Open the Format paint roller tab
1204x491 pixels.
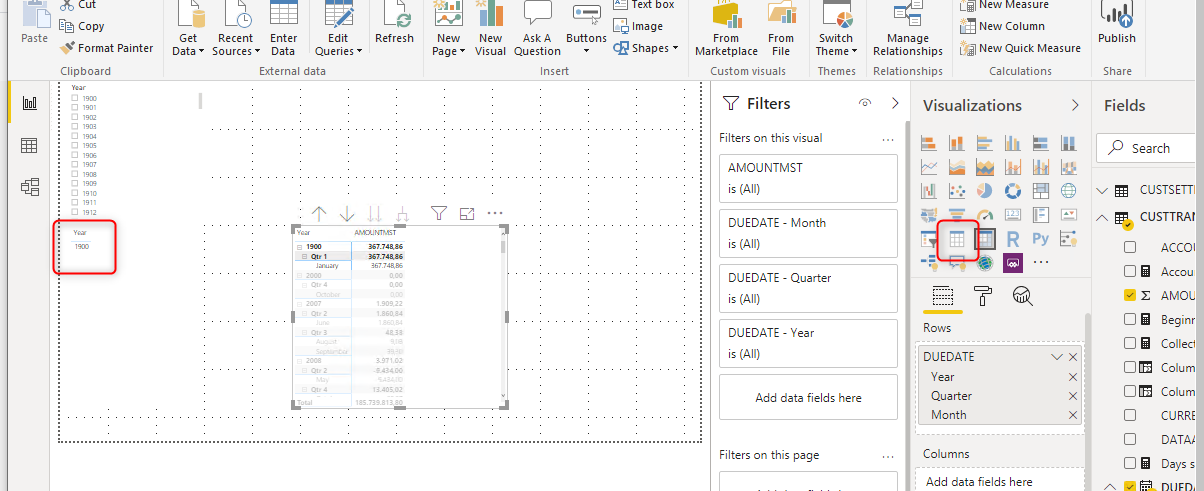982,295
